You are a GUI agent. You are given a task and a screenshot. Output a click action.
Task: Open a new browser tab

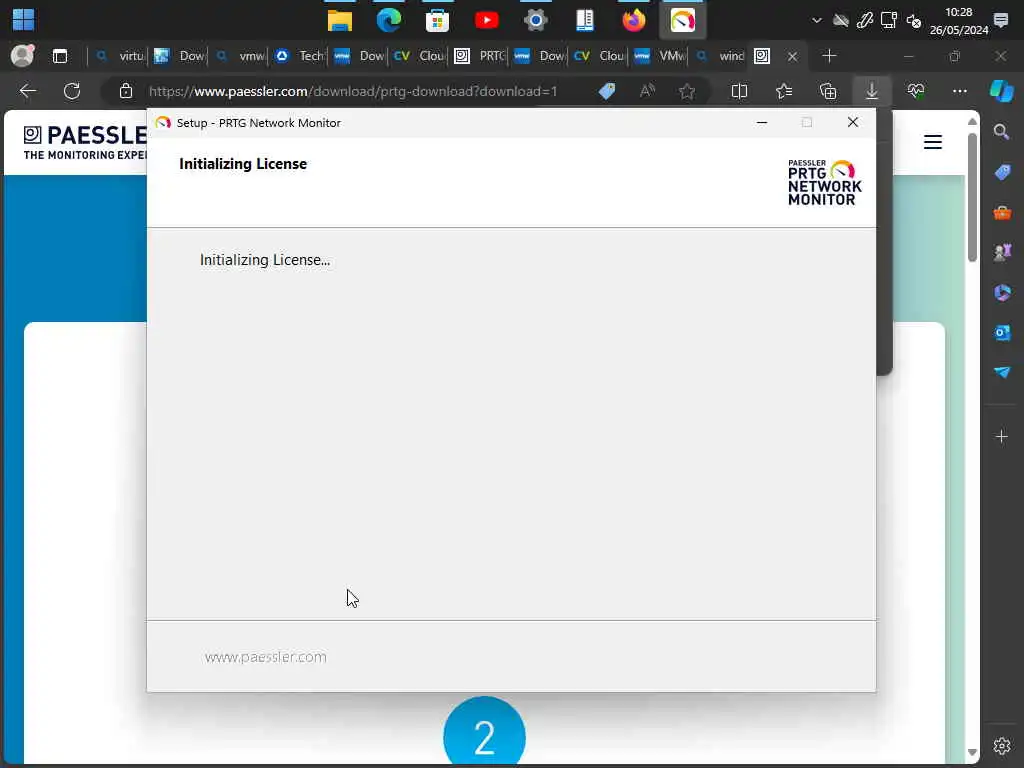click(829, 56)
